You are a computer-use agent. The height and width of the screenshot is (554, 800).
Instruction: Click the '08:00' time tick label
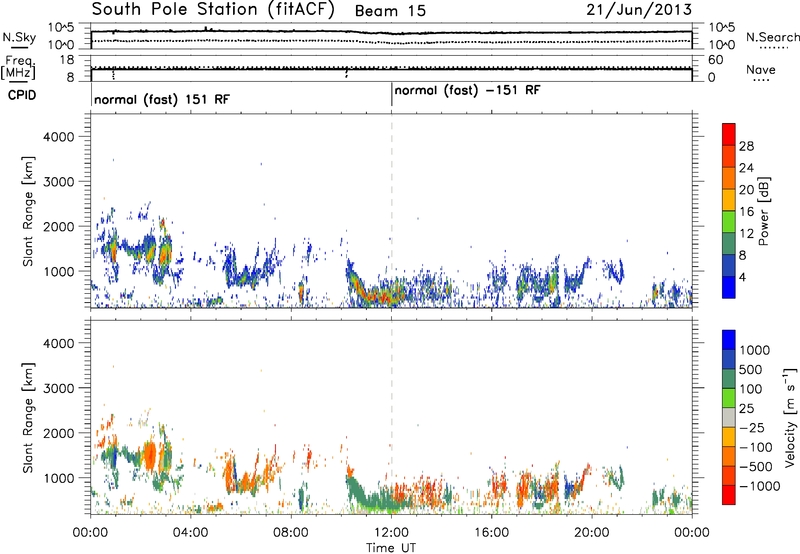coord(291,533)
